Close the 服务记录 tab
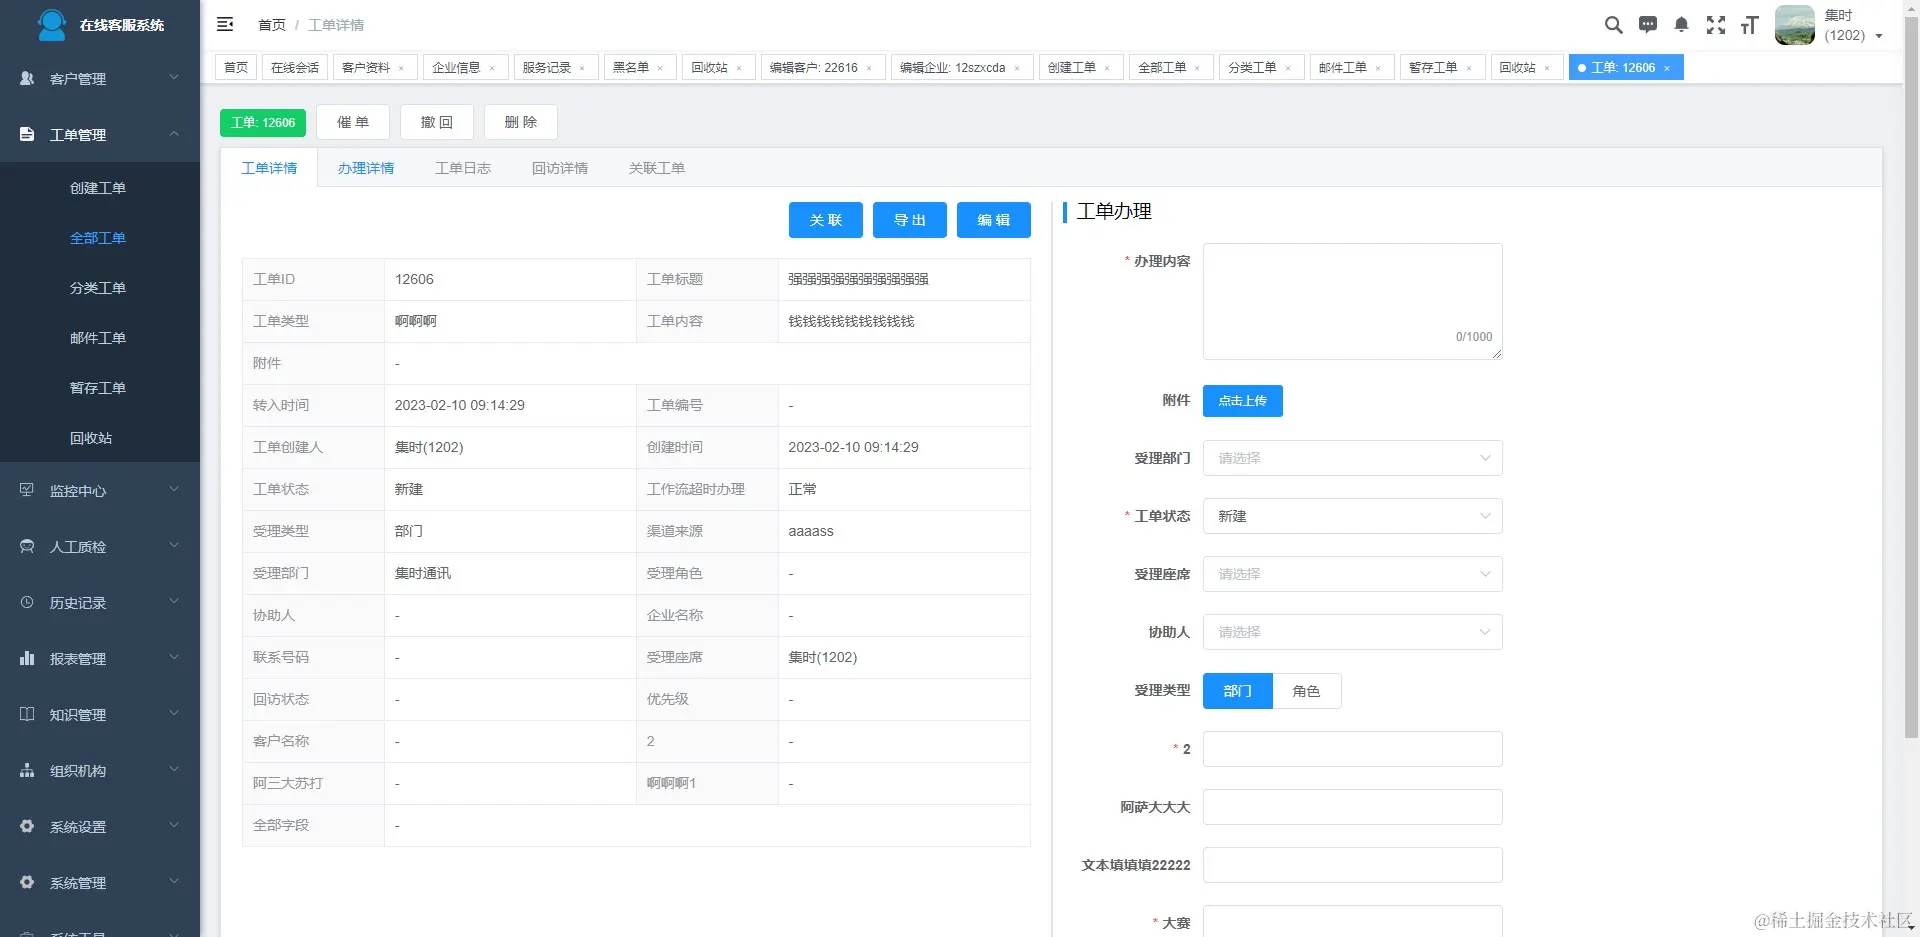Image resolution: width=1920 pixels, height=937 pixels. click(x=582, y=68)
